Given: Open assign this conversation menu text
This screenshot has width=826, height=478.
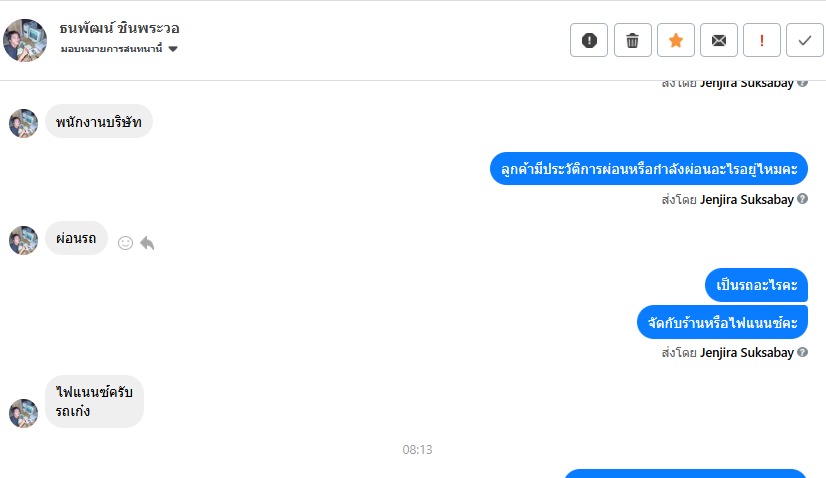Looking at the screenshot, I should (111, 49).
